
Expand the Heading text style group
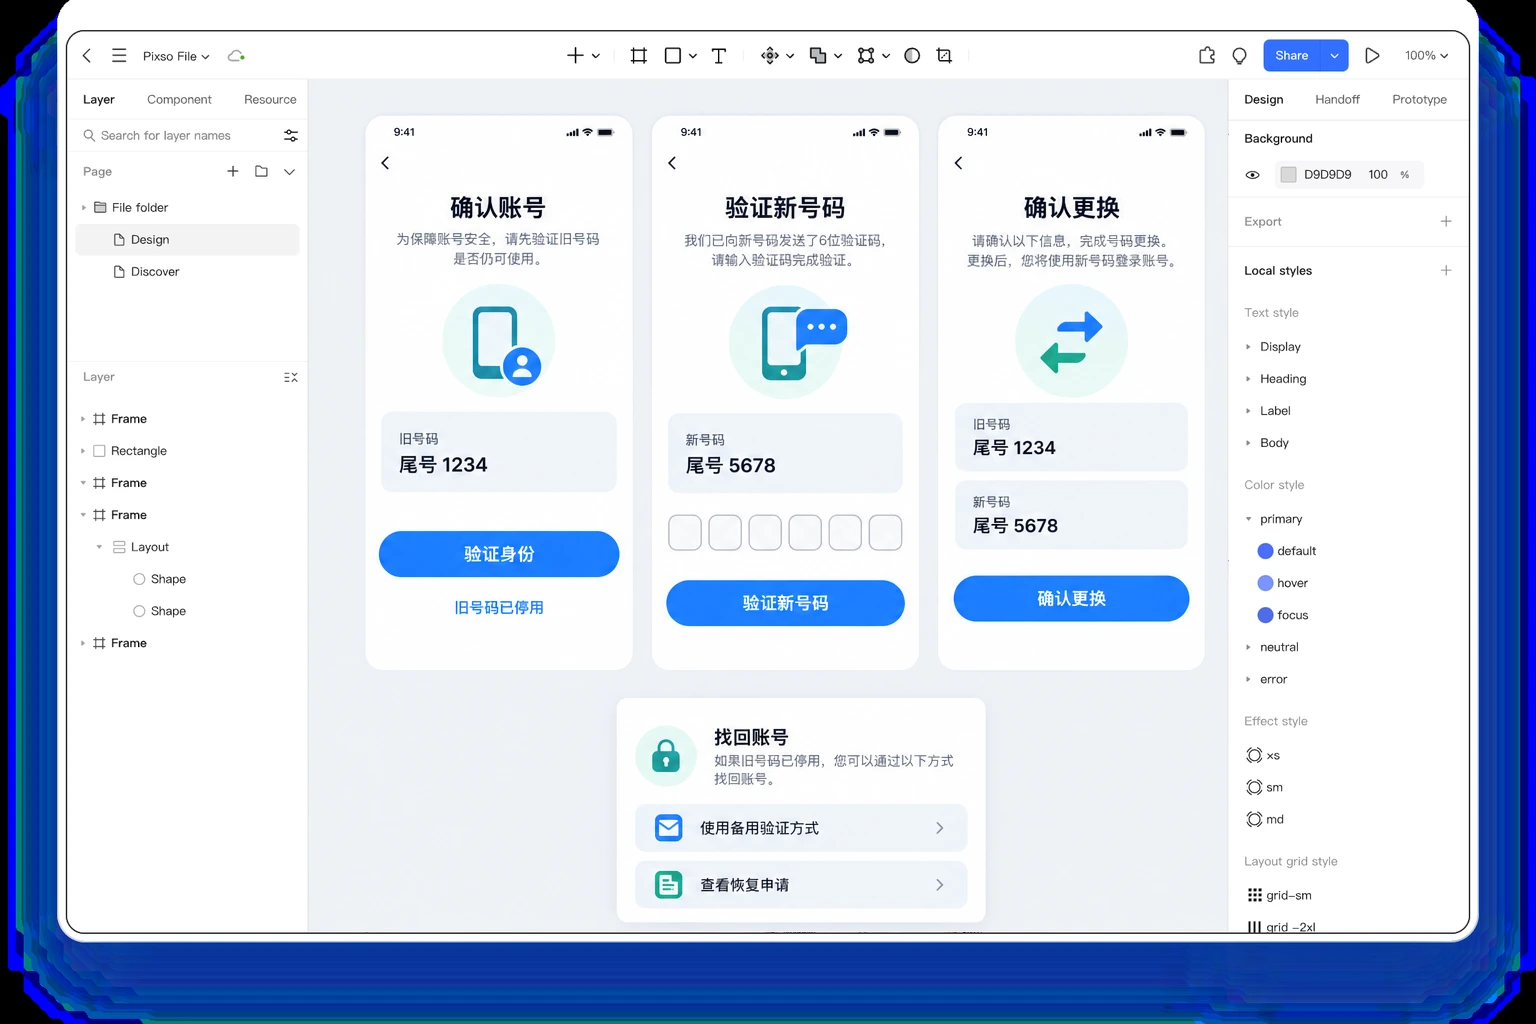click(1248, 379)
